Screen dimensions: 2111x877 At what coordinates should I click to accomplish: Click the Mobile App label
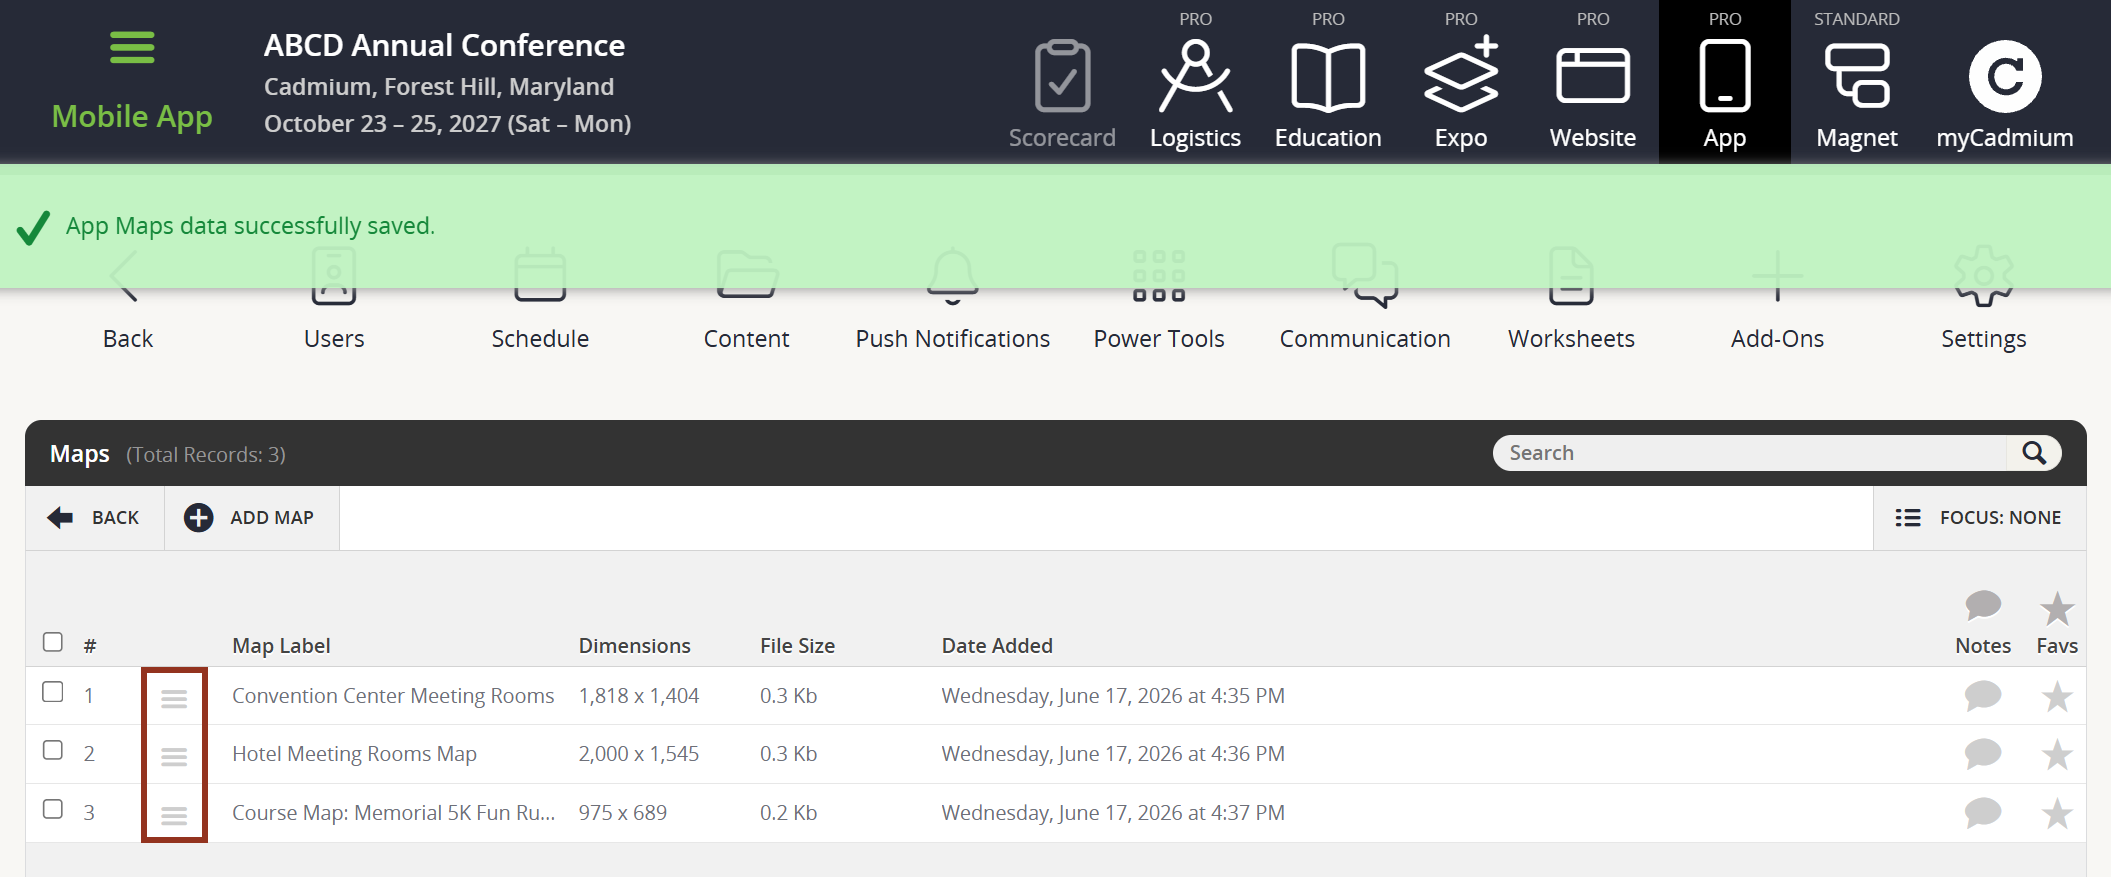pos(132,117)
